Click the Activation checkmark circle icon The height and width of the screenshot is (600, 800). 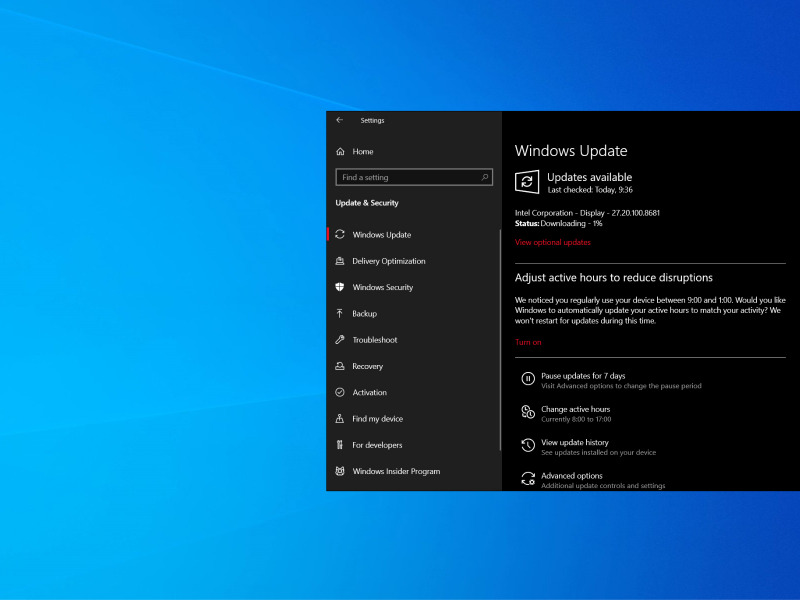click(340, 392)
